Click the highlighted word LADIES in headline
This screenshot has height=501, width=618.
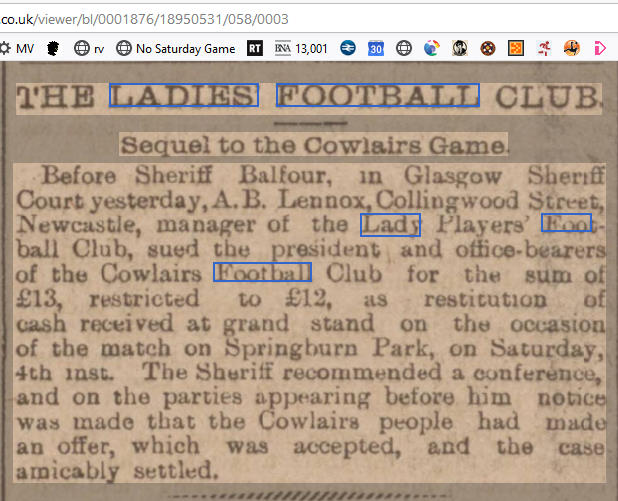[184, 95]
